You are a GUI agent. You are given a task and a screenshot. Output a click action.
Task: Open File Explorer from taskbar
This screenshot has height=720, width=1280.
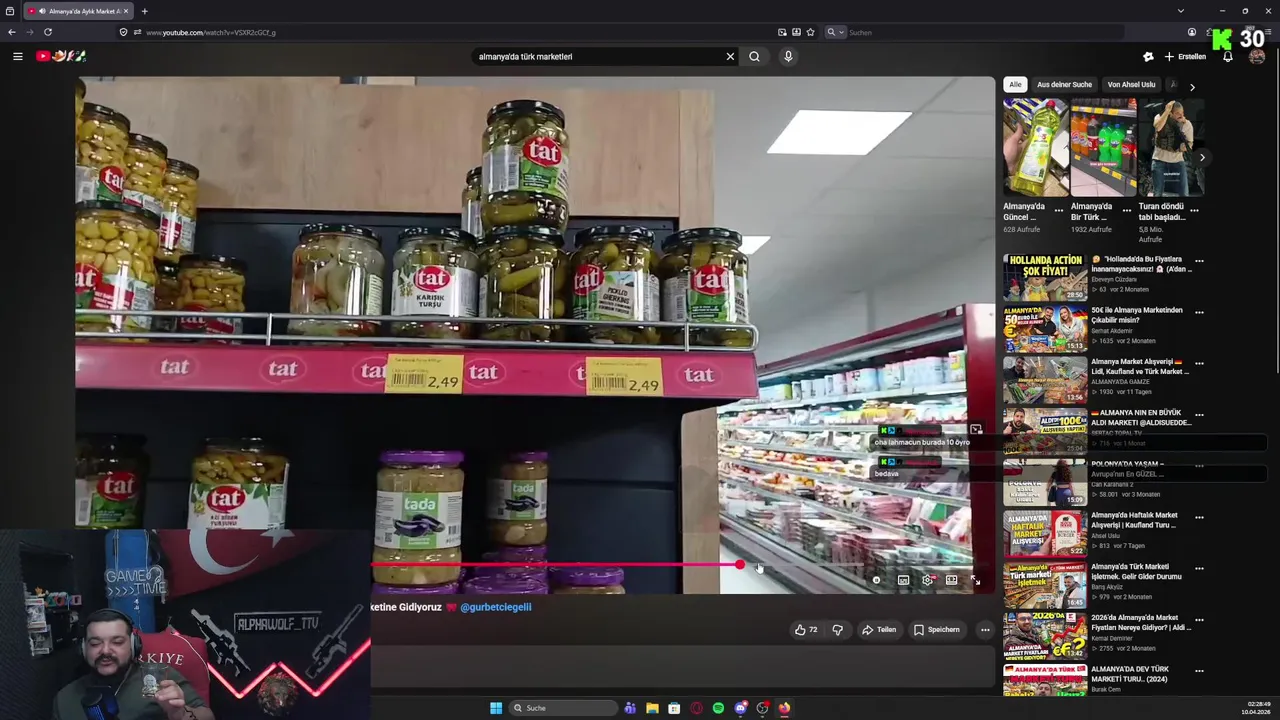click(x=652, y=708)
